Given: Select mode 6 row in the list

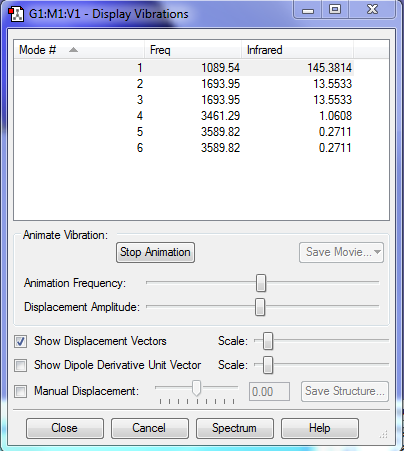Looking at the screenshot, I should tap(184, 148).
